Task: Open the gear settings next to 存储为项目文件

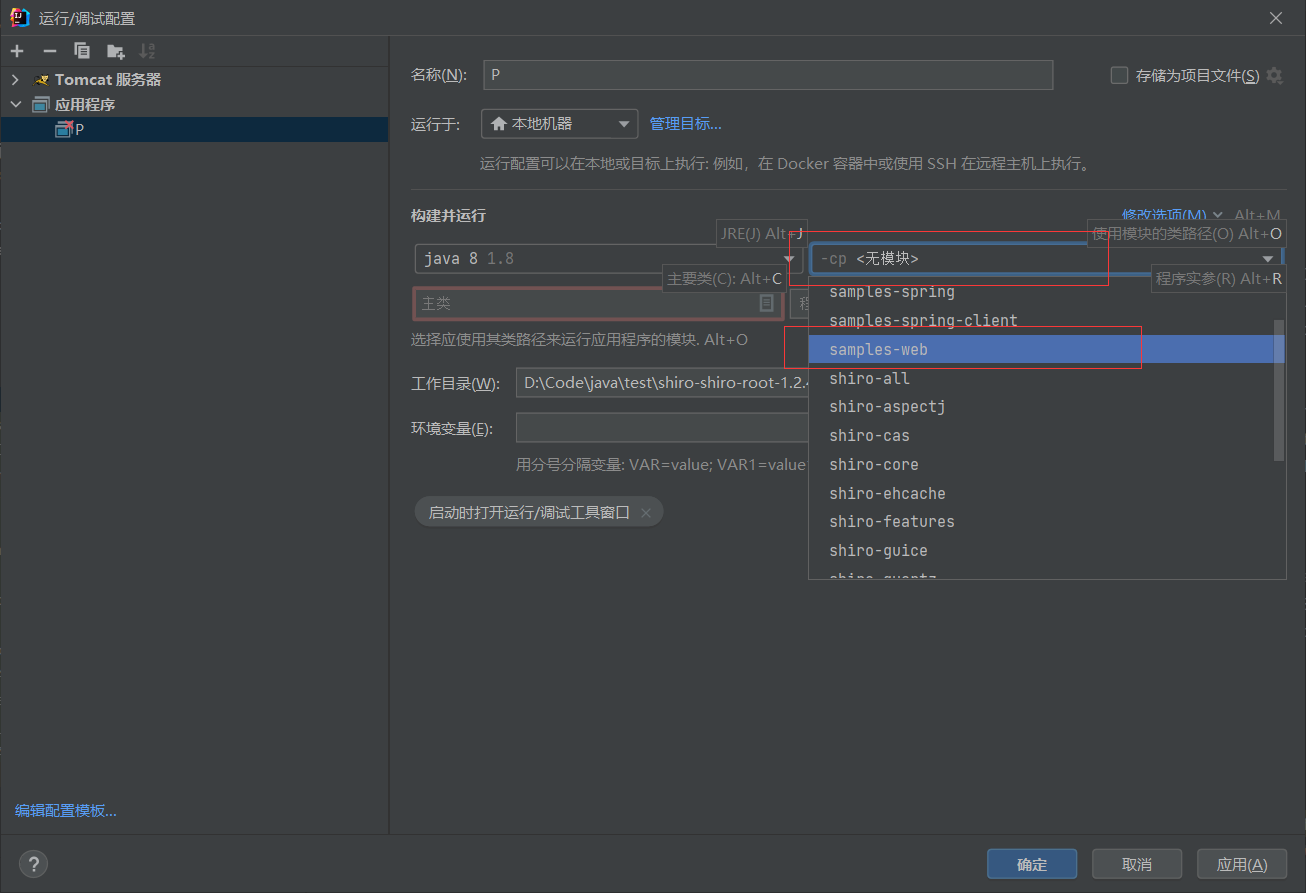Action: pos(1274,76)
